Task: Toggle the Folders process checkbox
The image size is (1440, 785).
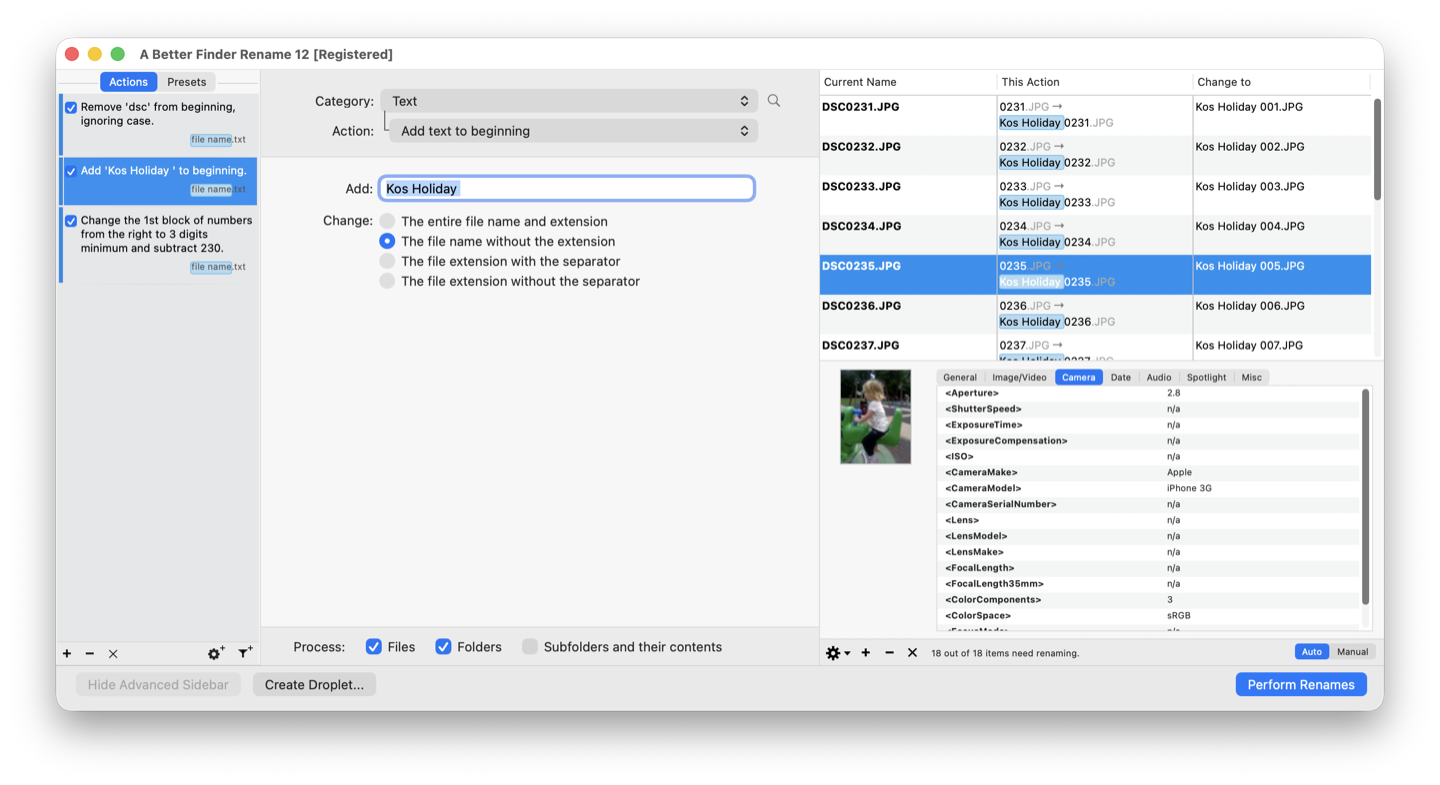Action: (x=443, y=647)
